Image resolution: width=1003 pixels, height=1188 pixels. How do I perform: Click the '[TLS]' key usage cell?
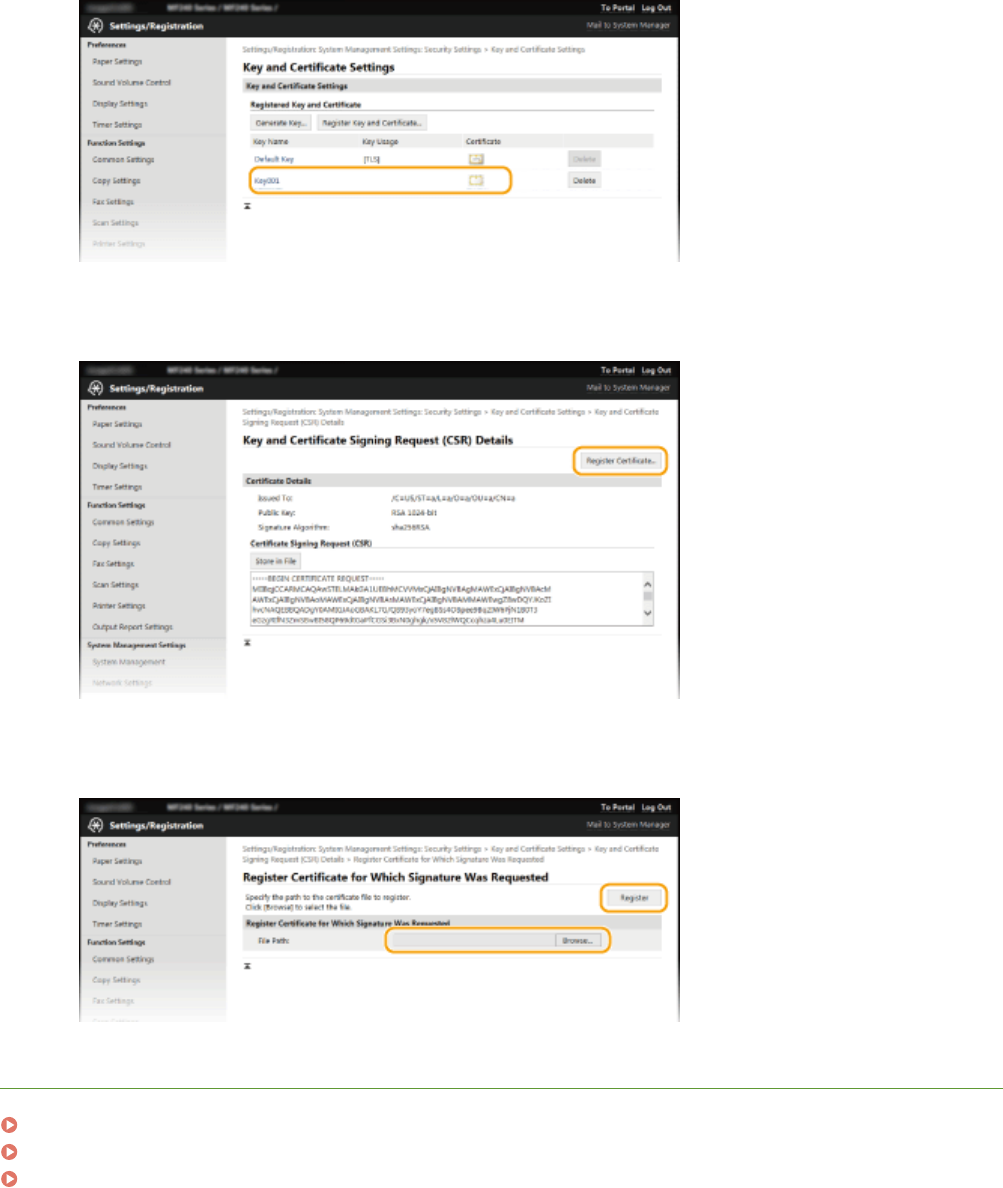pos(371,160)
